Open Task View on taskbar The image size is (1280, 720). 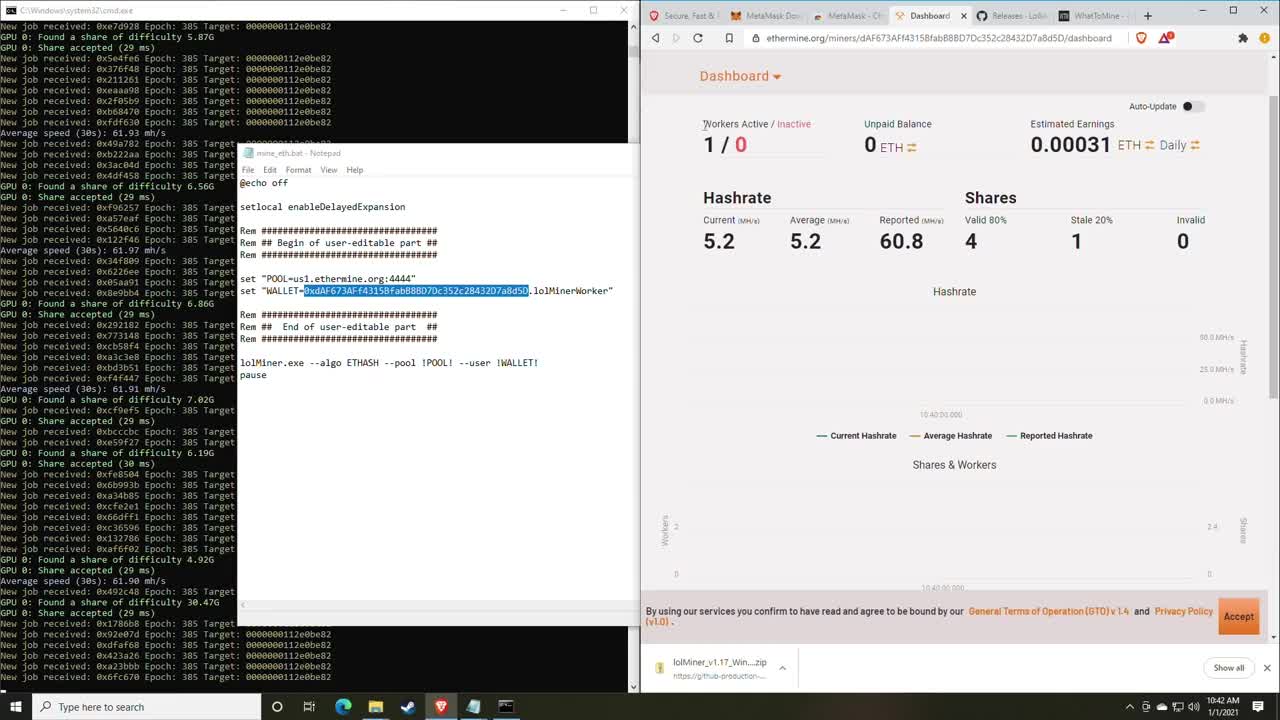309,707
